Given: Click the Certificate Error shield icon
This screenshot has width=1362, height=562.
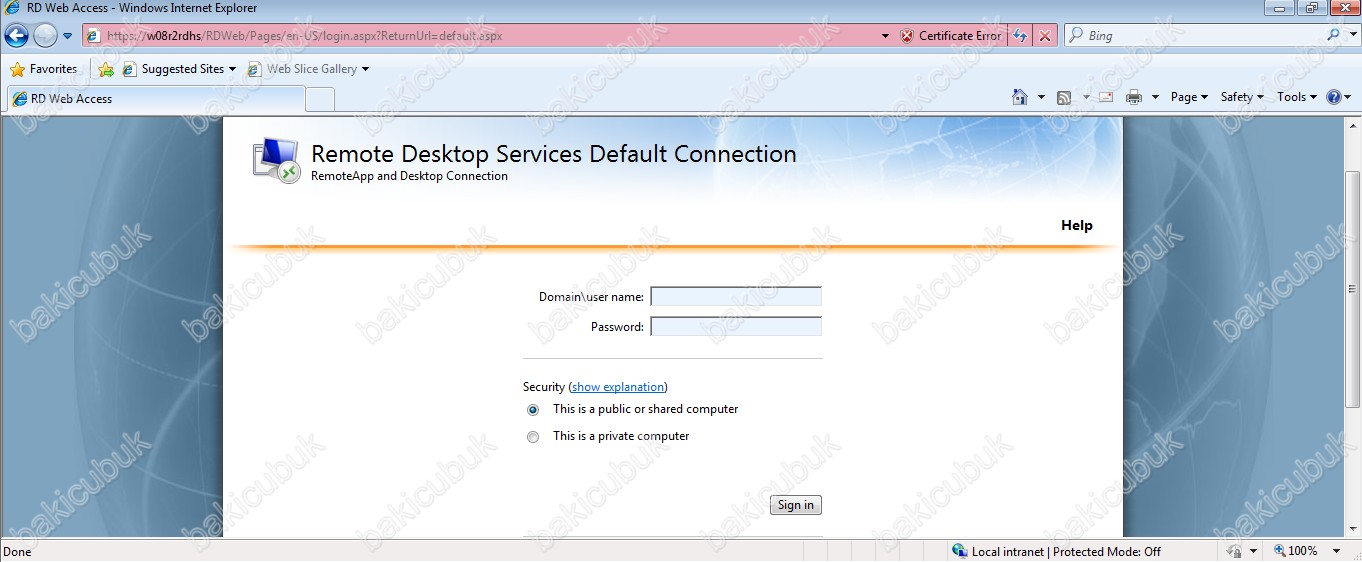Looking at the screenshot, I should (906, 36).
